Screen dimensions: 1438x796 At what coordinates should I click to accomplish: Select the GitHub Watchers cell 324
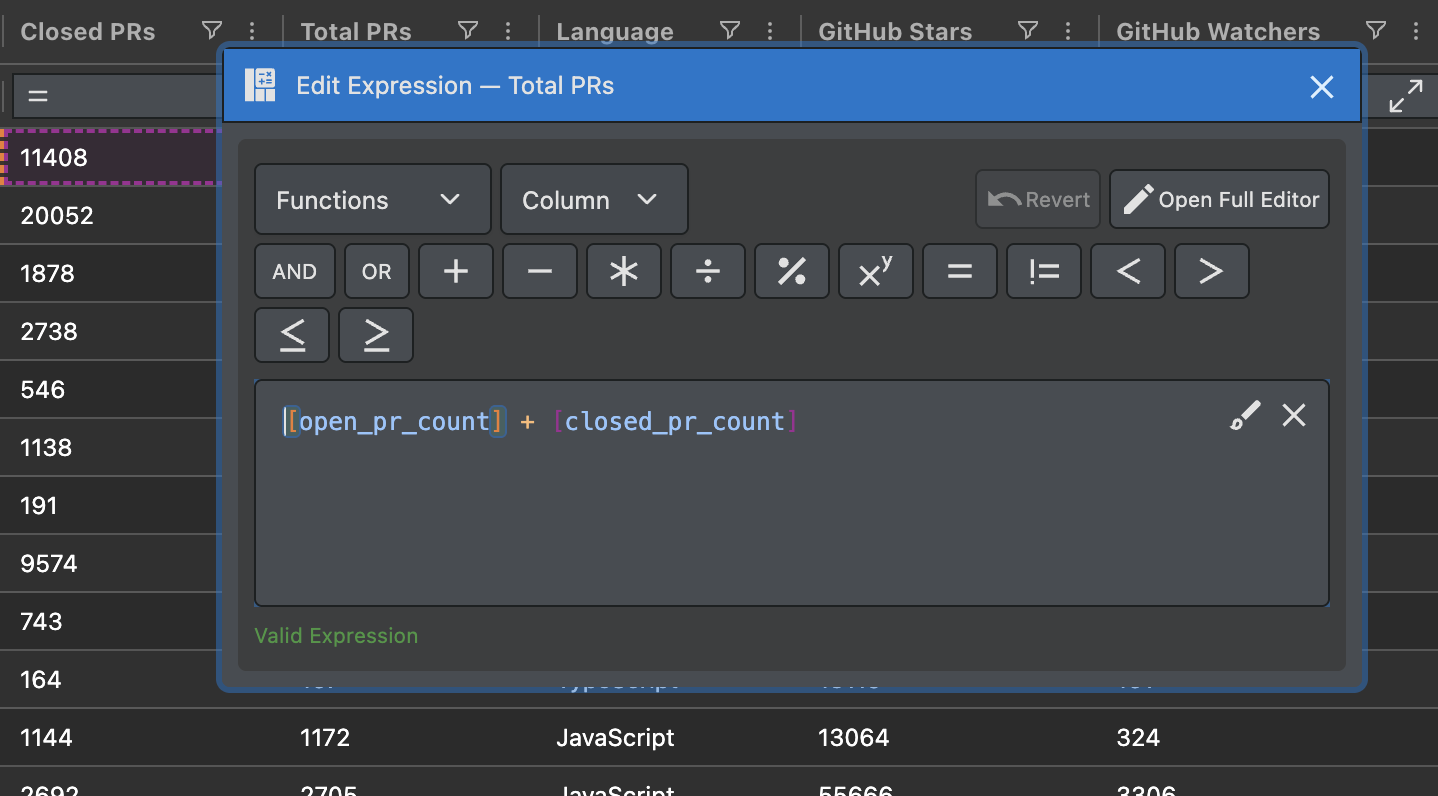pyautogui.click(x=1138, y=738)
